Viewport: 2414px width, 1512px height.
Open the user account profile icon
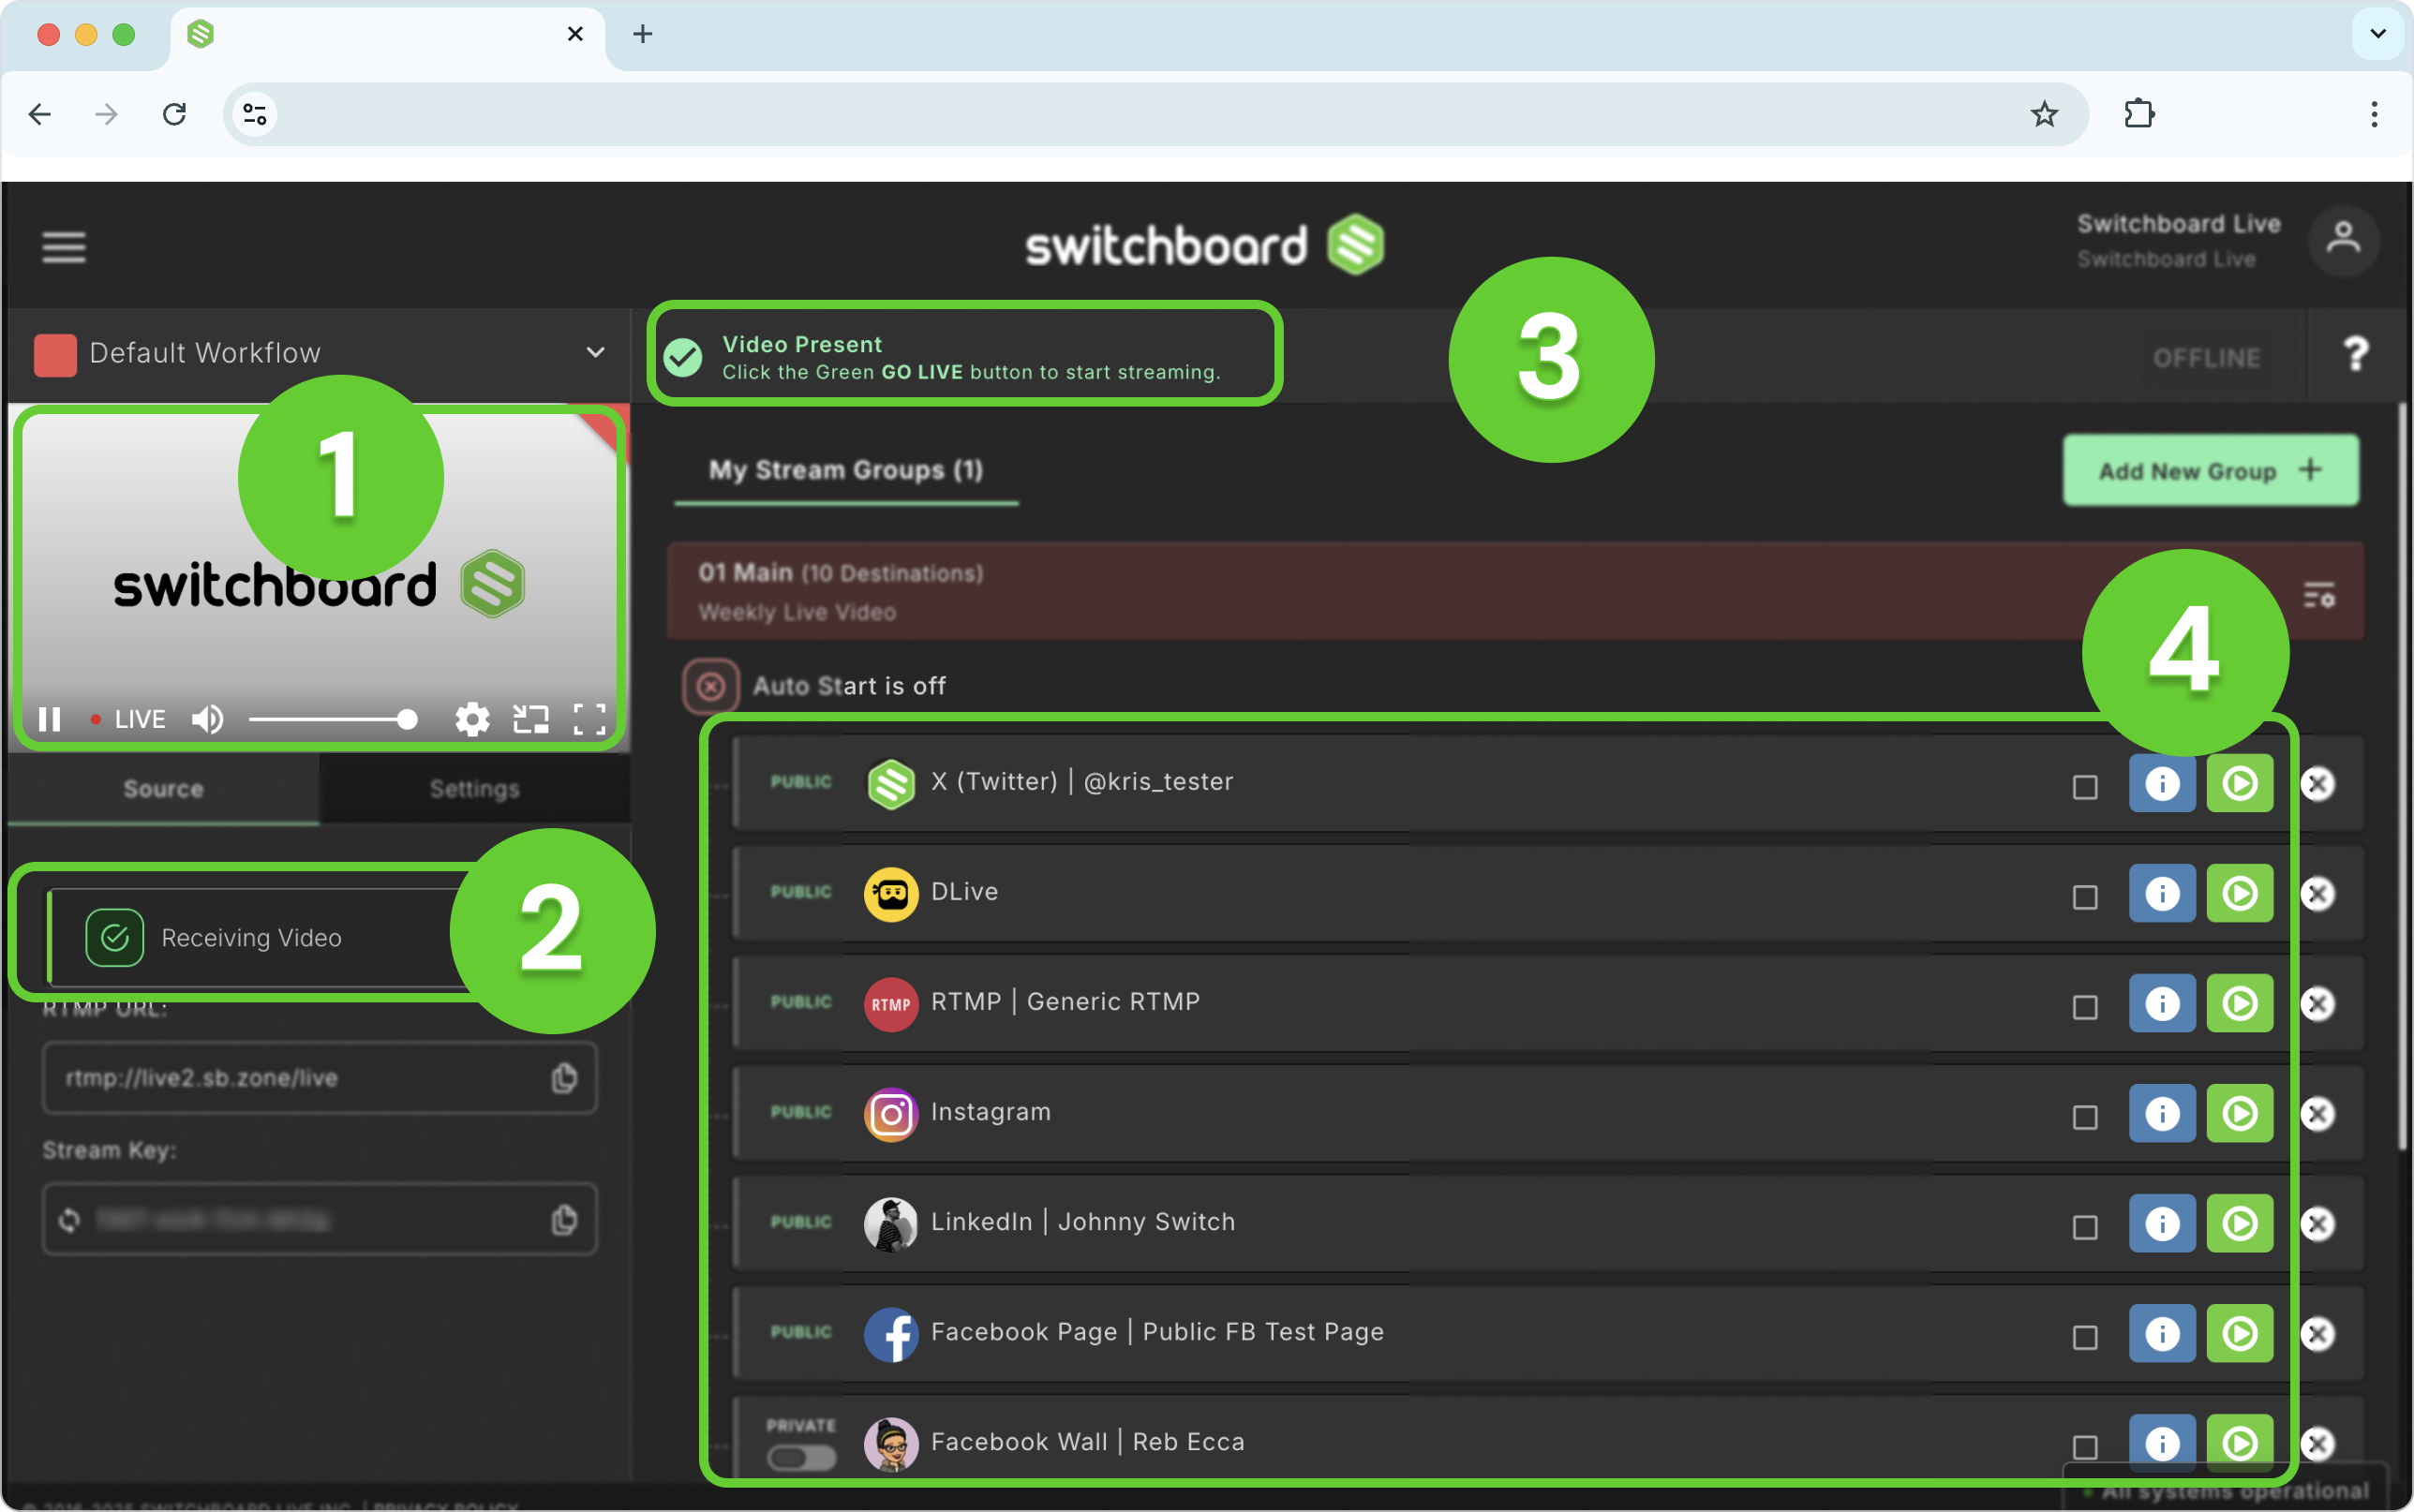tap(2343, 240)
